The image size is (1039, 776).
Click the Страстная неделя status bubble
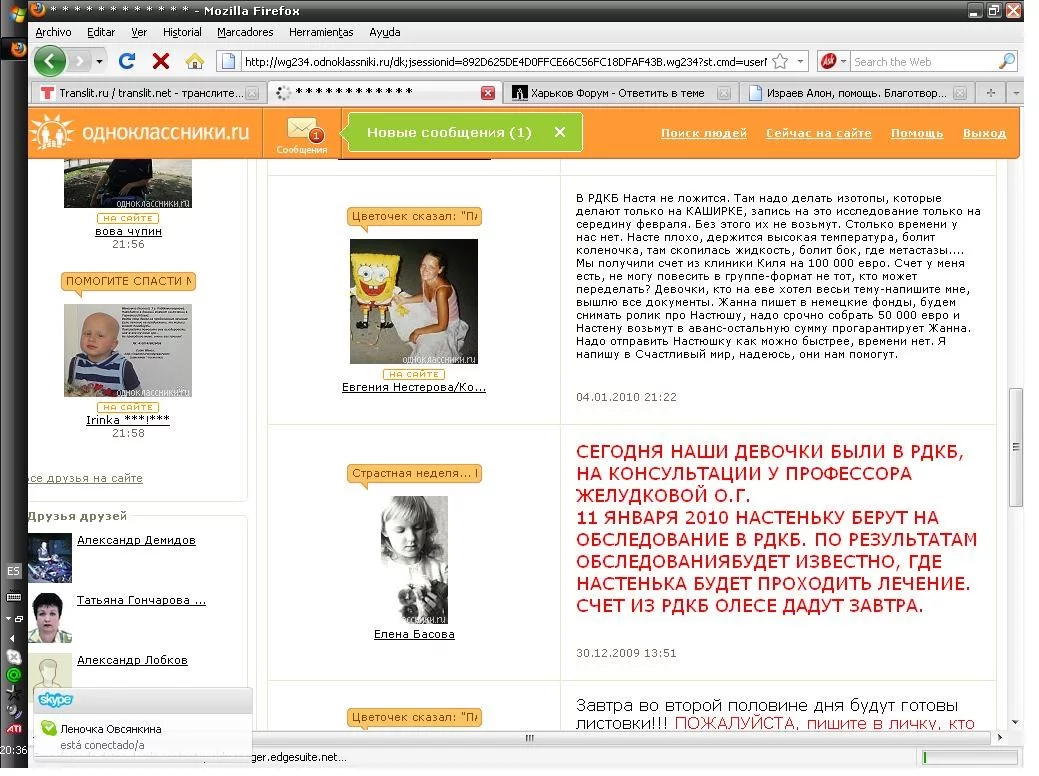415,474
